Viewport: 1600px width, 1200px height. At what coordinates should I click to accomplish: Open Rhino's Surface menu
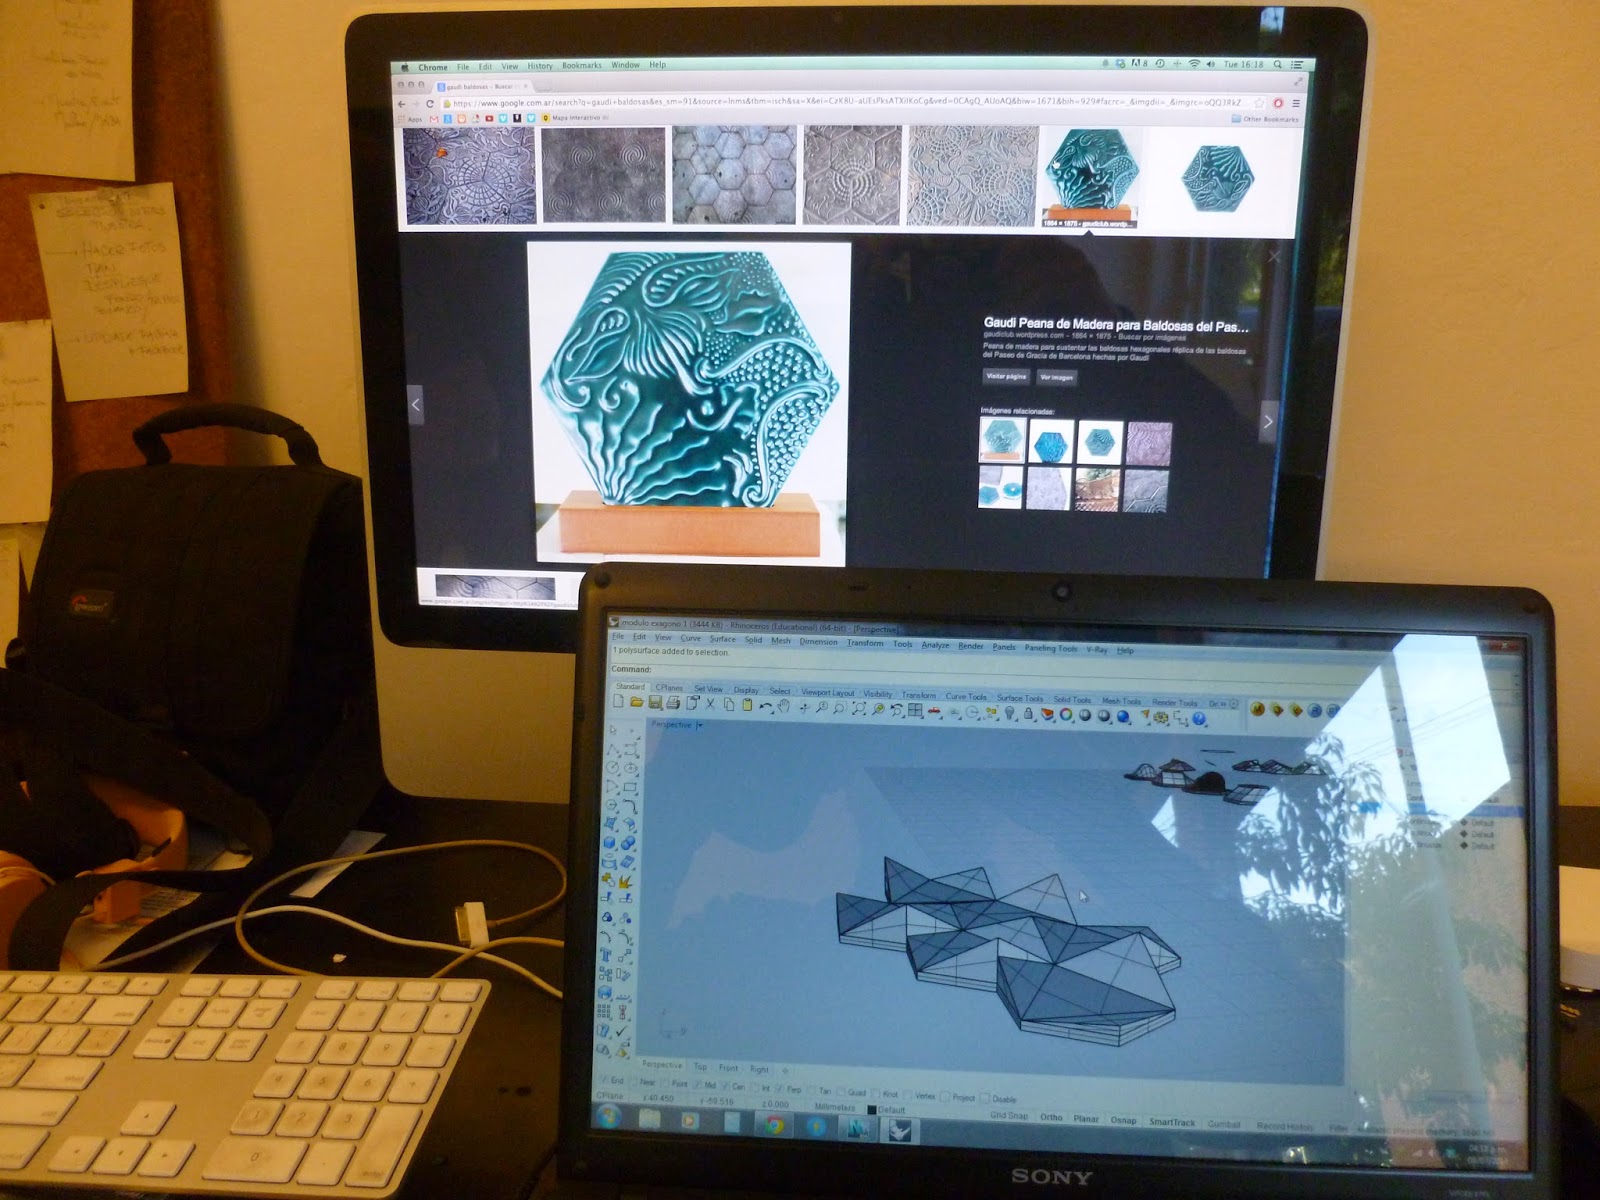pyautogui.click(x=722, y=639)
